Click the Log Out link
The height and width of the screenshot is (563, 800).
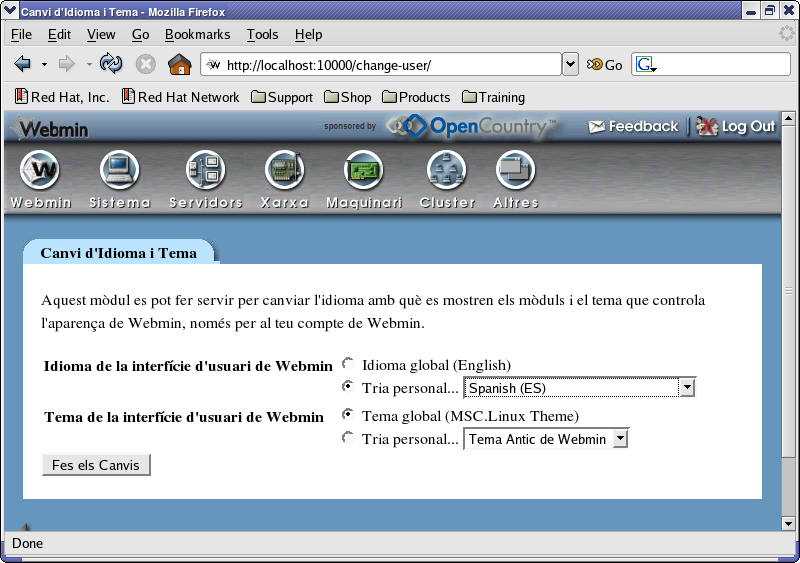click(736, 126)
